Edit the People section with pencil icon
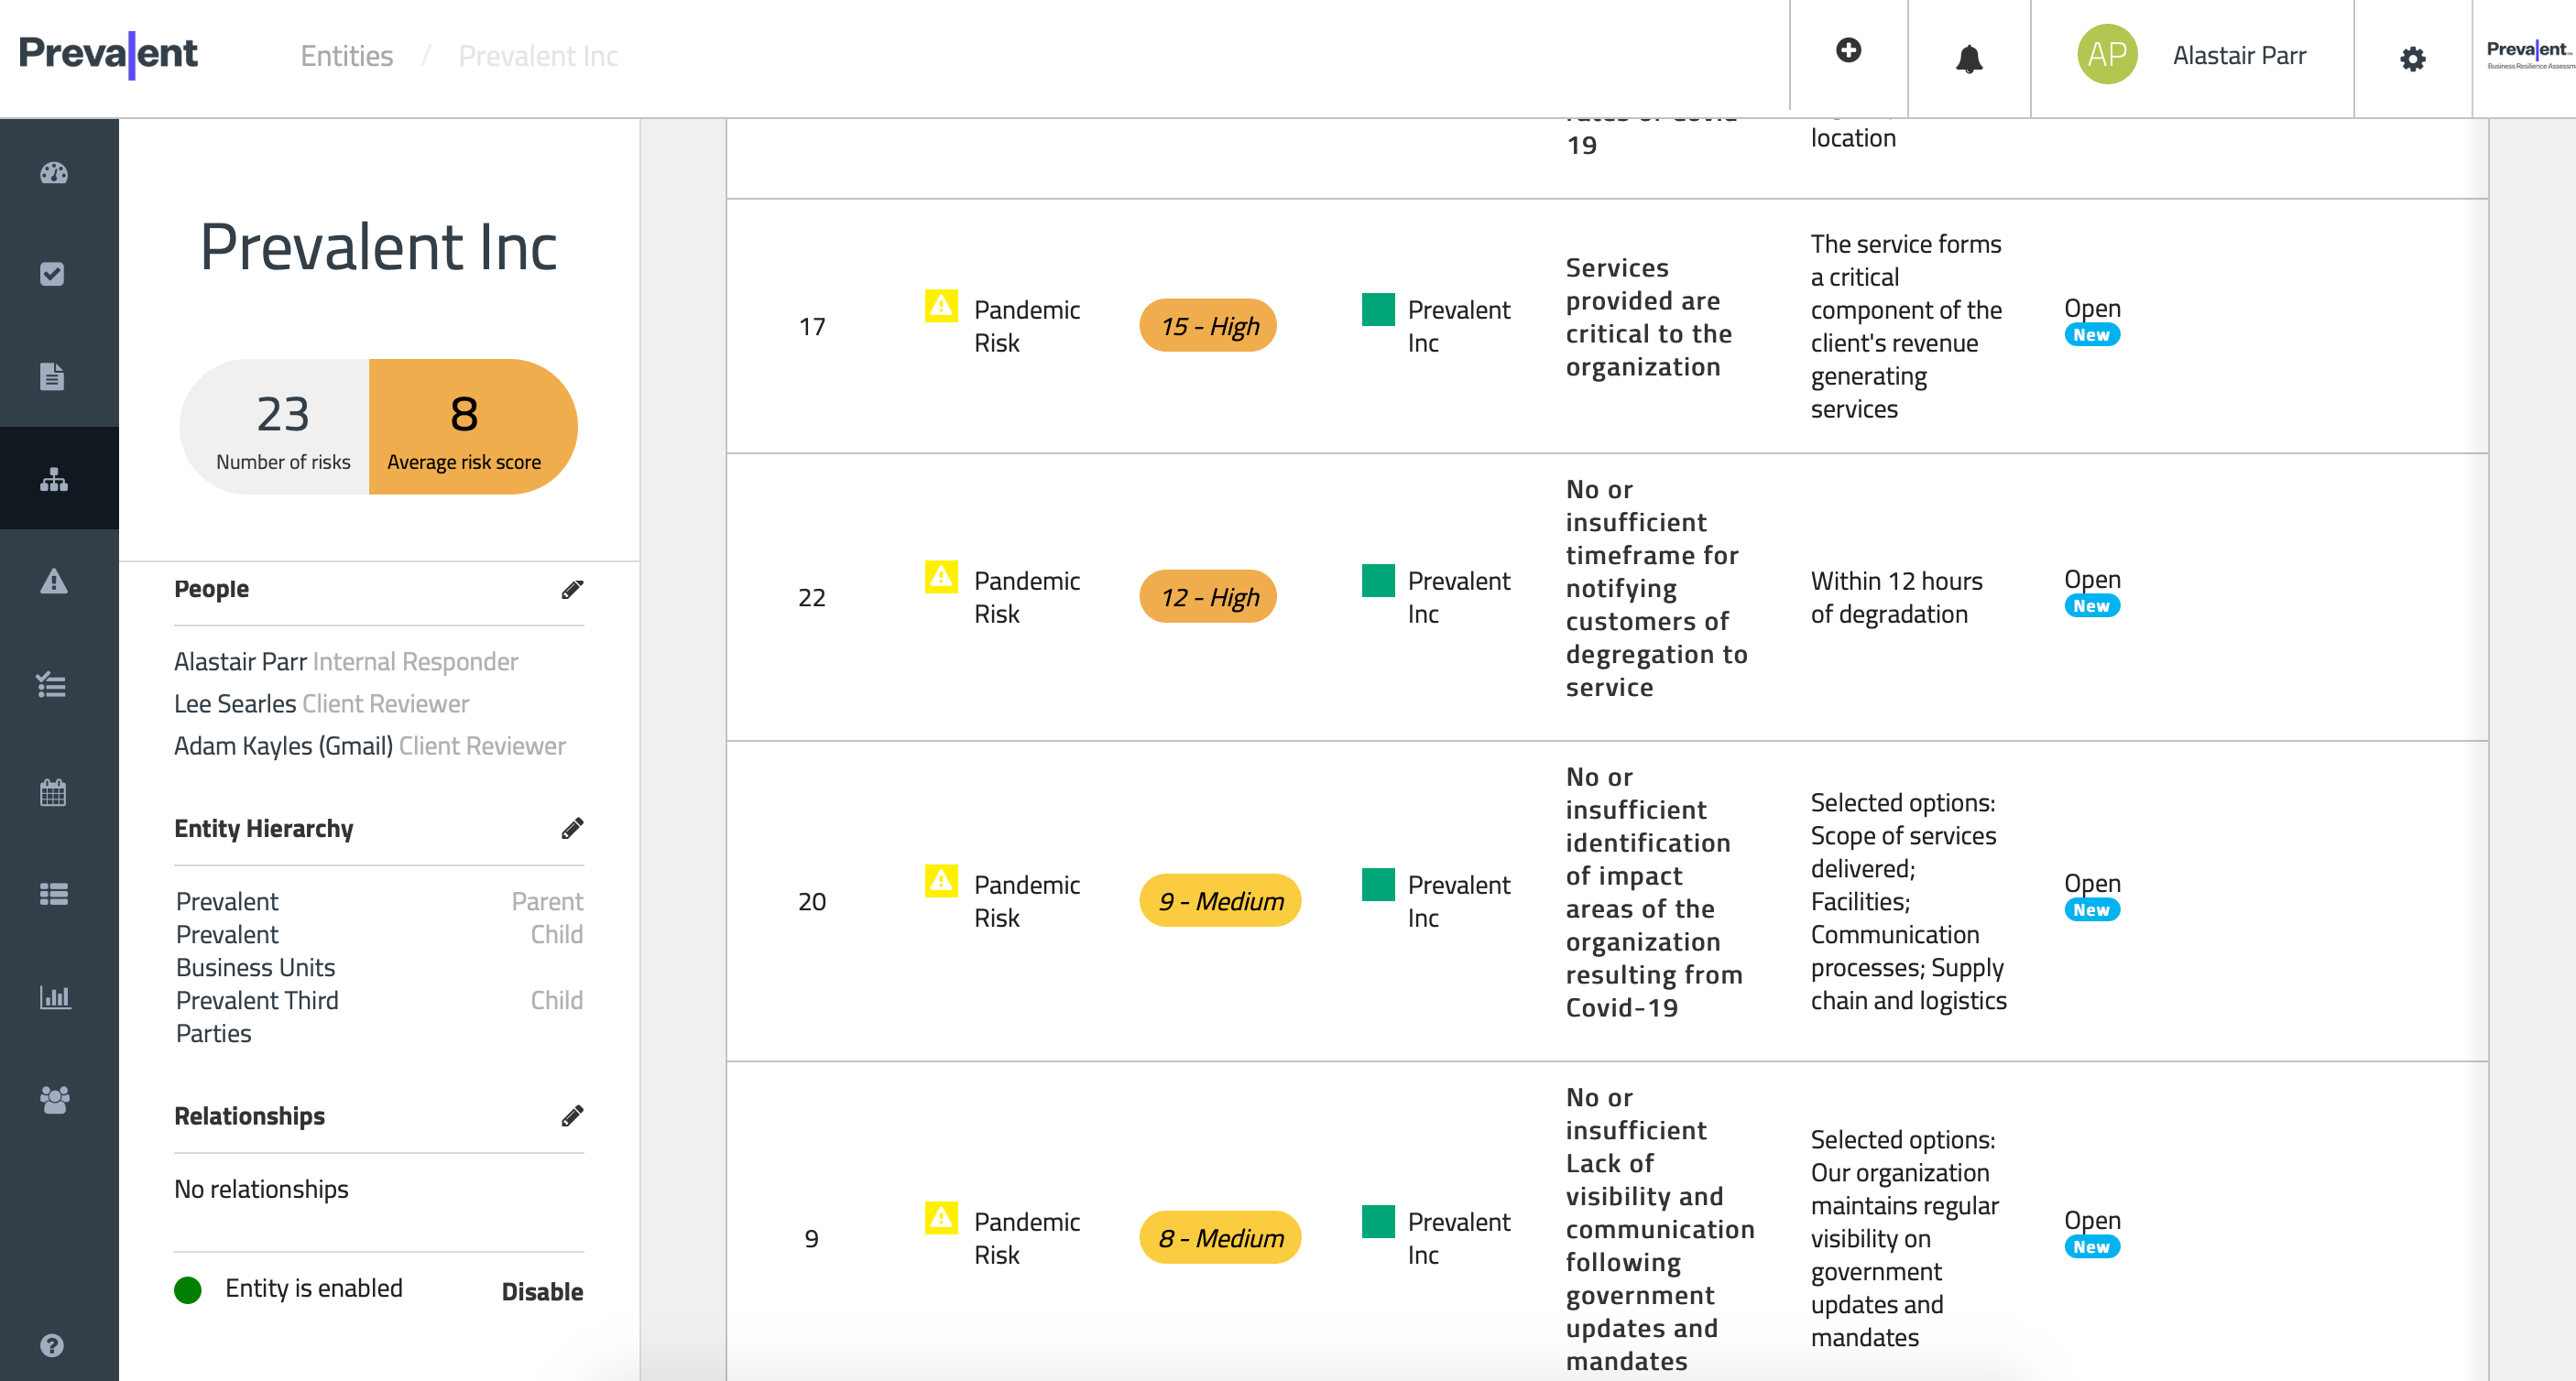This screenshot has height=1381, width=2576. [x=572, y=590]
